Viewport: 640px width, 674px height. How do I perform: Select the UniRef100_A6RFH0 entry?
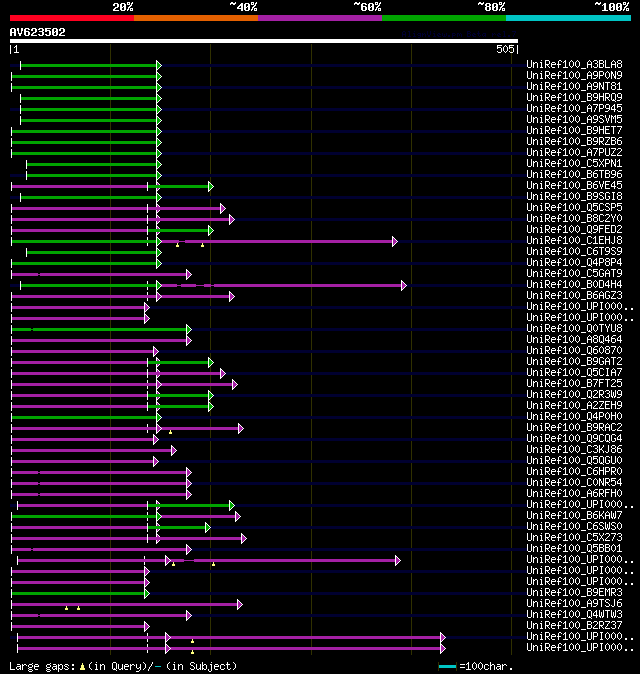pyautogui.click(x=574, y=493)
